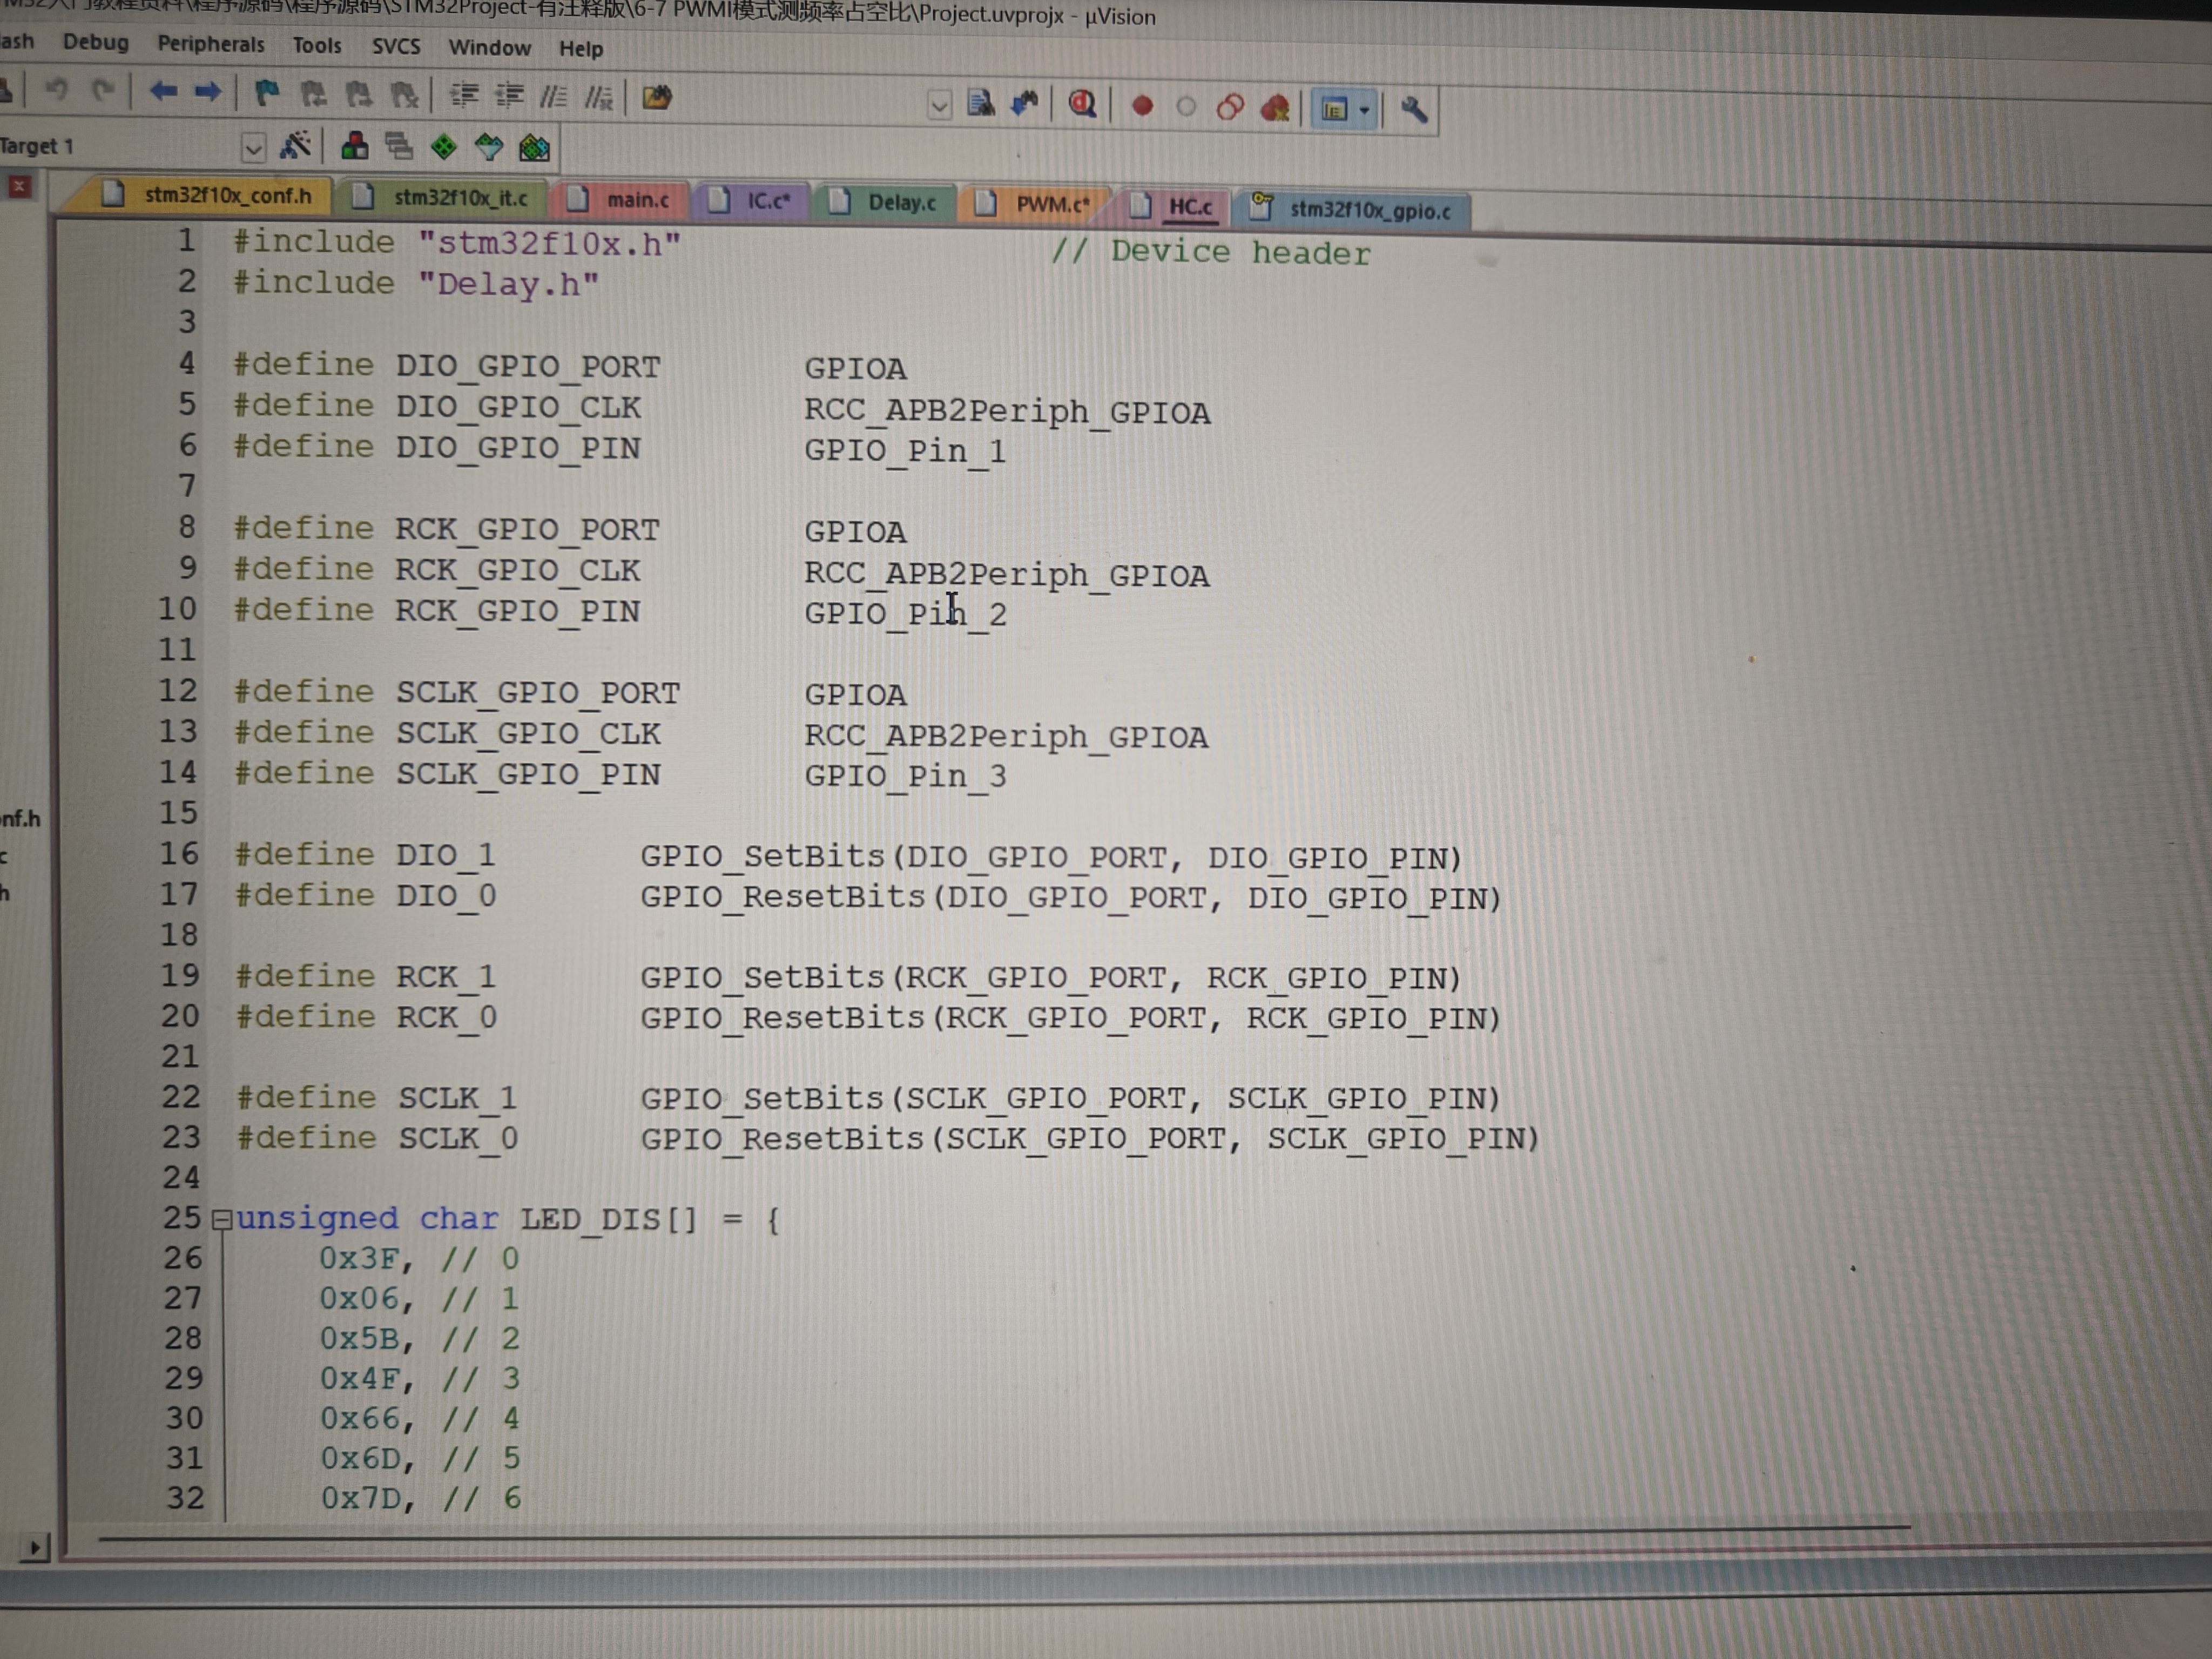Viewport: 2212px width, 1659px height.
Task: Open the Peripherals menu
Action: (211, 44)
